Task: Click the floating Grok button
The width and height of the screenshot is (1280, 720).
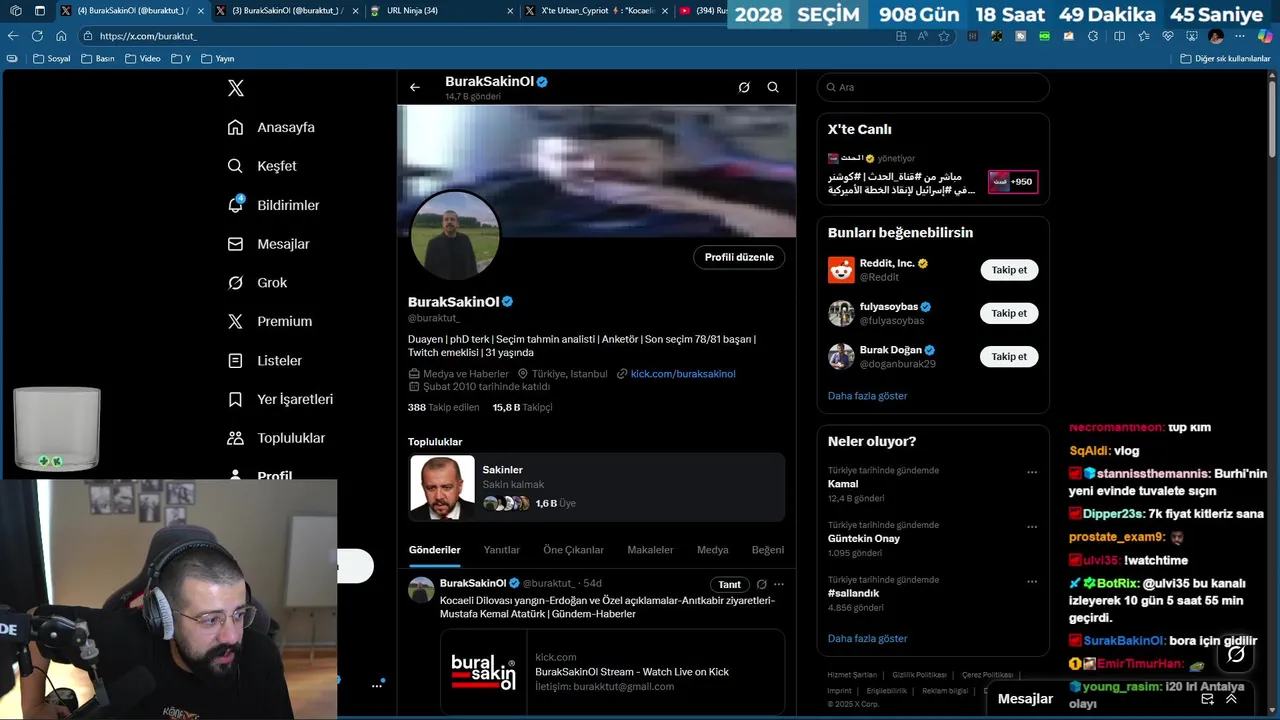Action: click(1236, 654)
